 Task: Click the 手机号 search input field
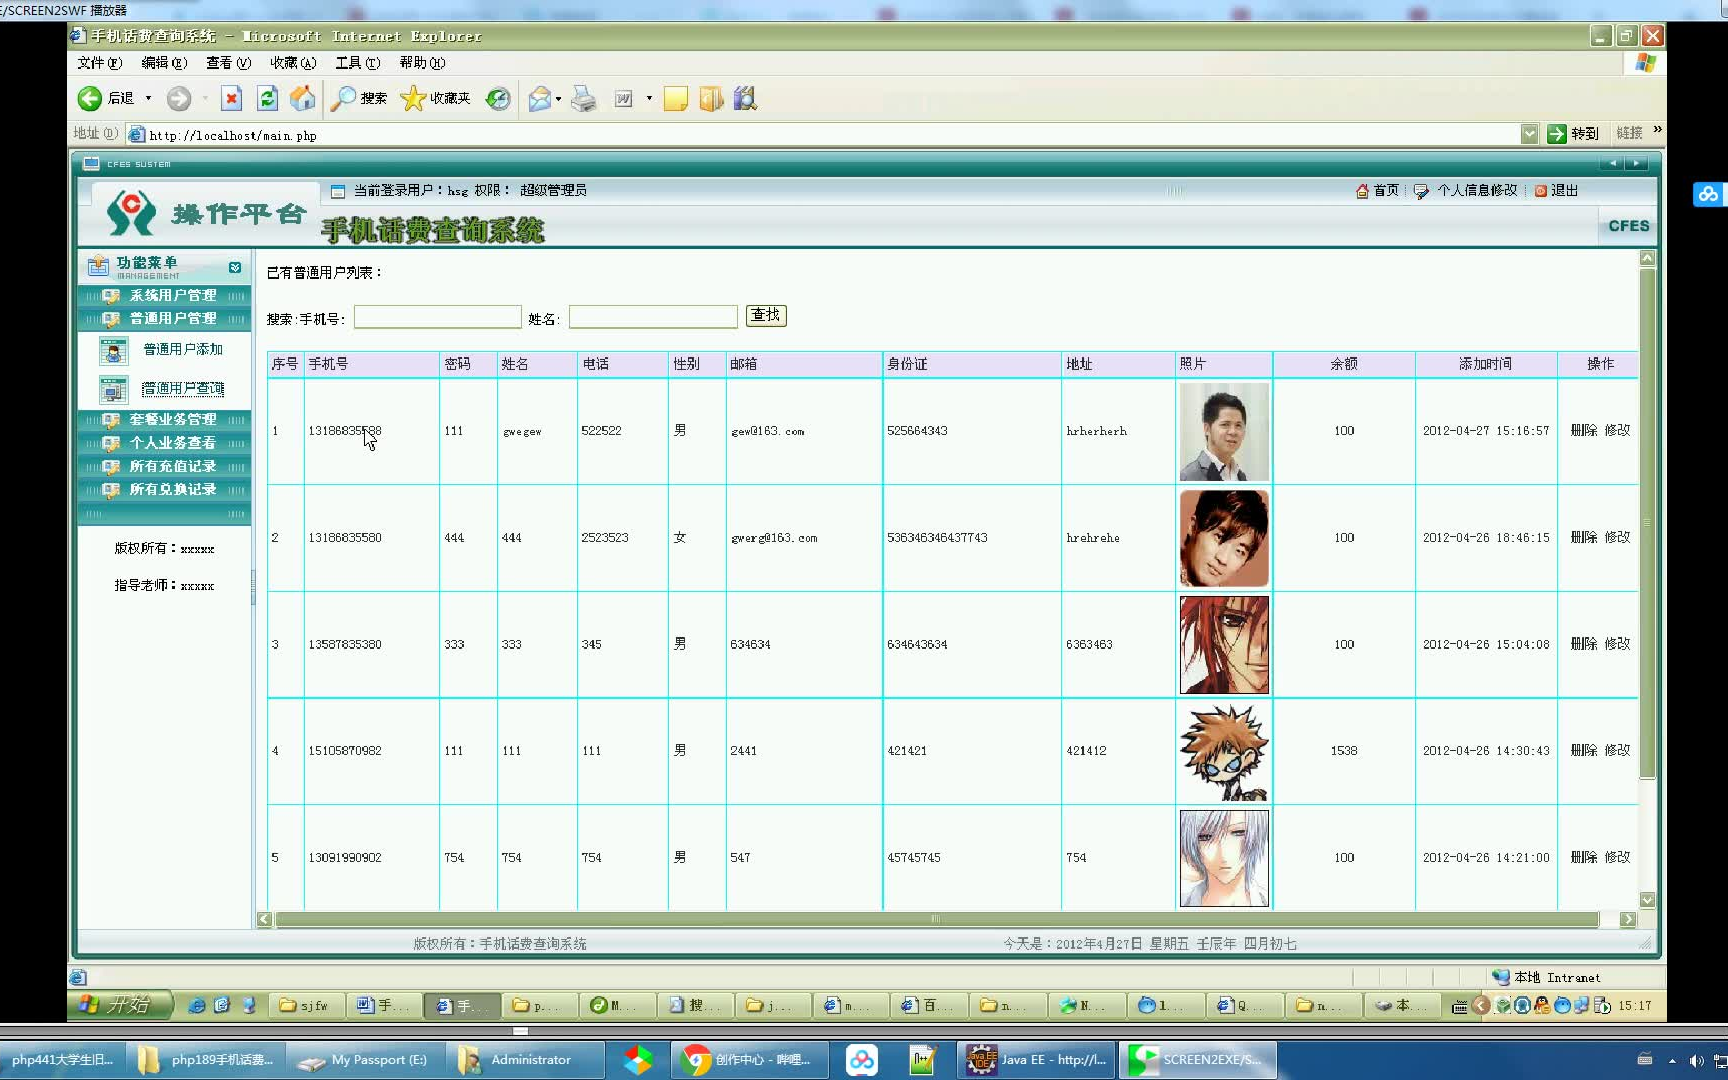coord(437,317)
